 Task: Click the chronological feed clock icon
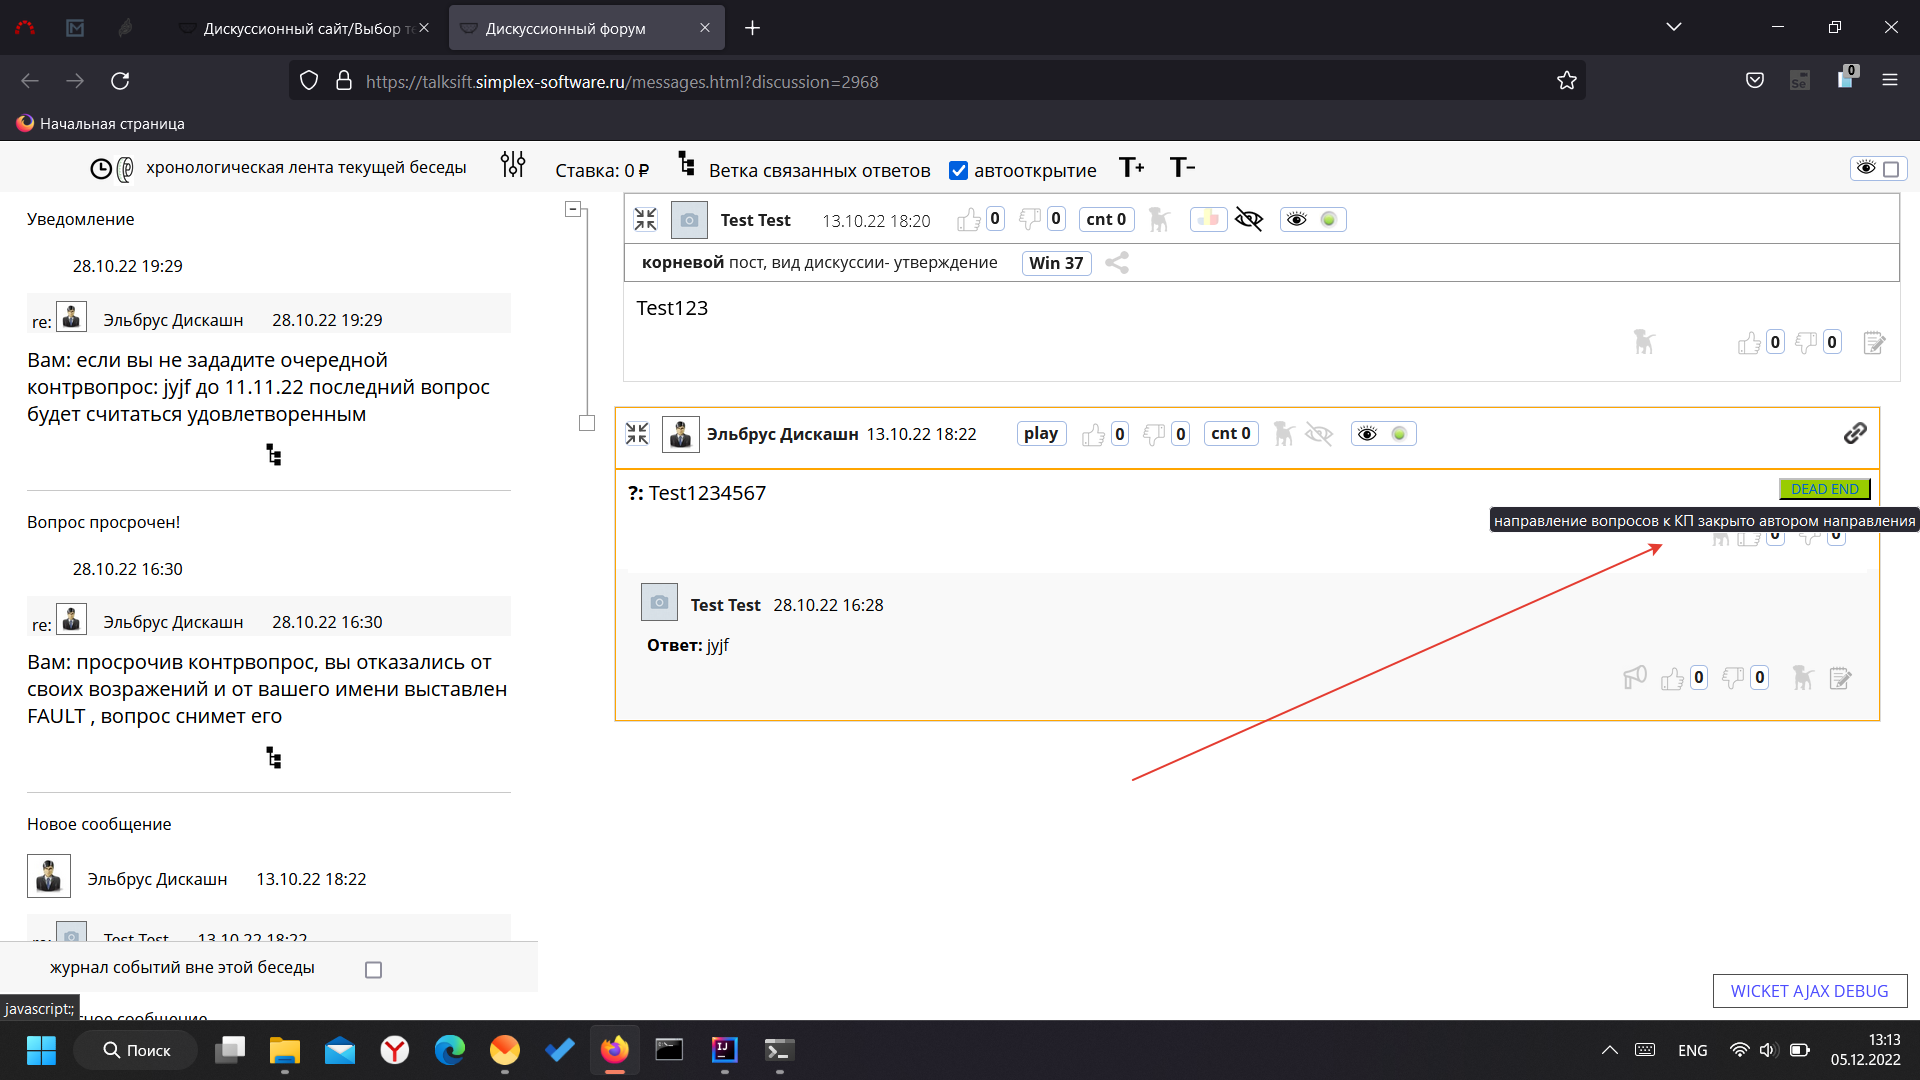tap(101, 169)
